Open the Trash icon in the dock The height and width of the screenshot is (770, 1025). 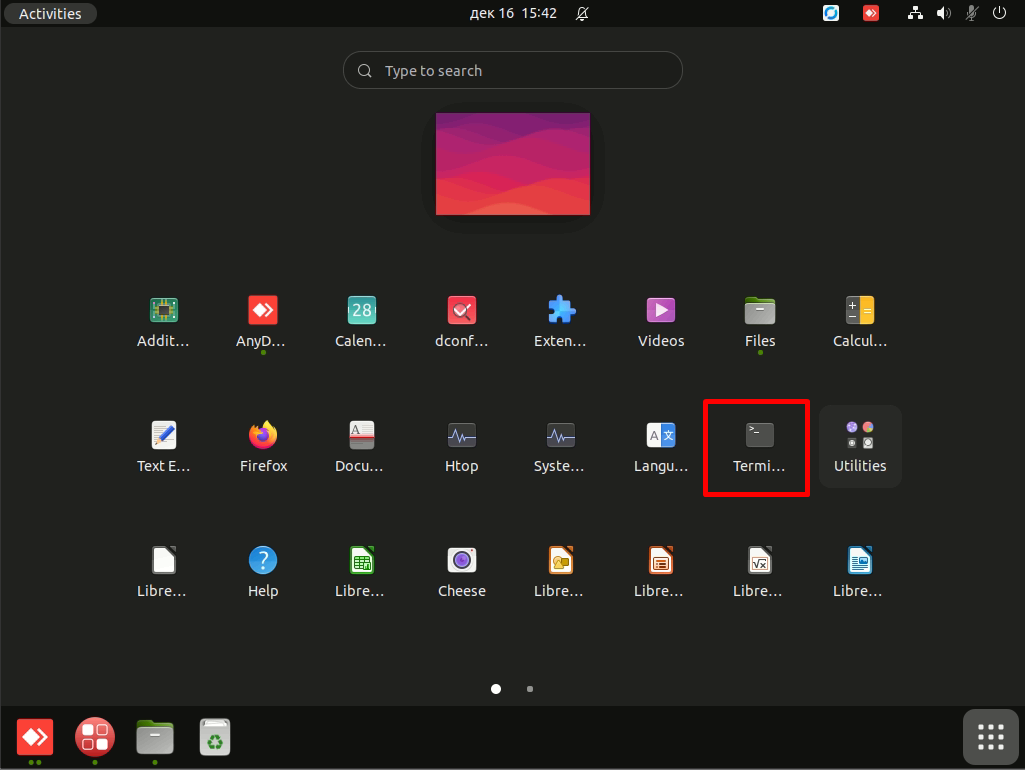214,738
